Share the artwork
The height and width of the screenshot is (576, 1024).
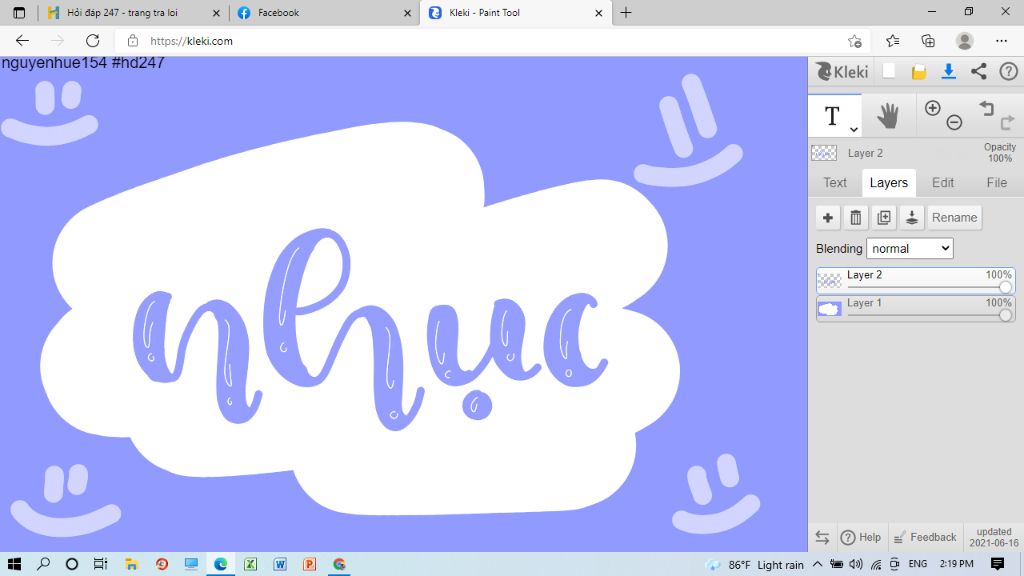tap(978, 71)
